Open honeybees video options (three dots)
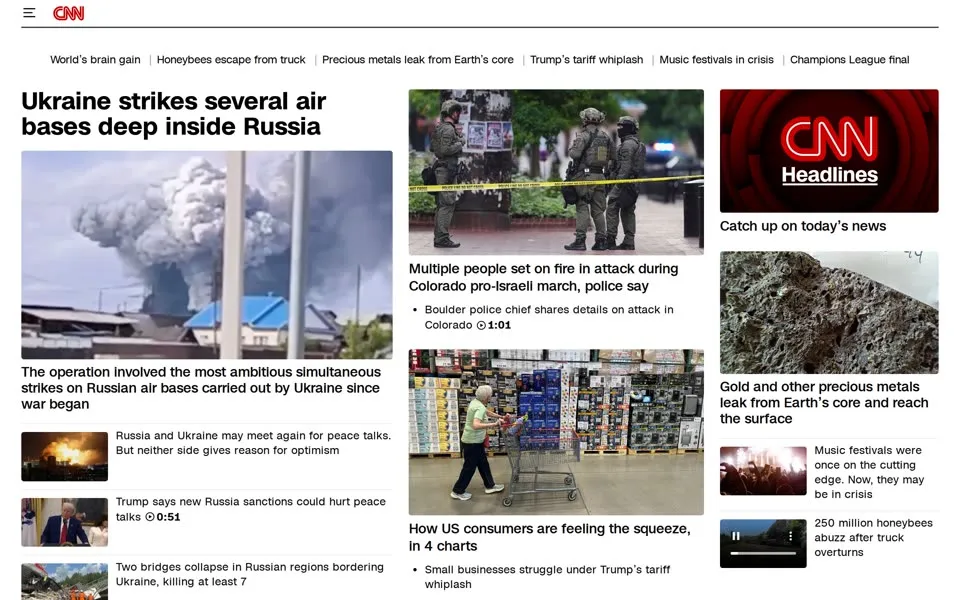 click(790, 536)
